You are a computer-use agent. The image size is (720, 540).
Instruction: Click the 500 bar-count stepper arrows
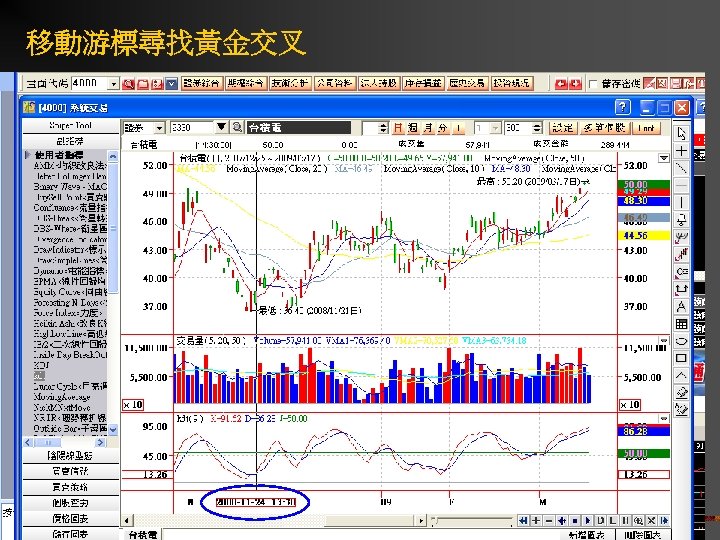pos(537,127)
